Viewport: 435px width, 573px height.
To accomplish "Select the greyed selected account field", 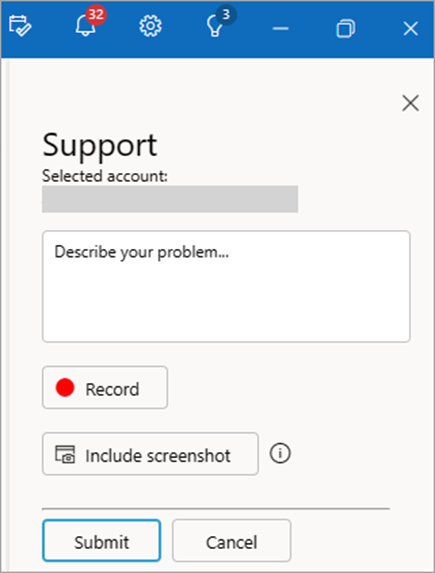I will pyautogui.click(x=170, y=199).
